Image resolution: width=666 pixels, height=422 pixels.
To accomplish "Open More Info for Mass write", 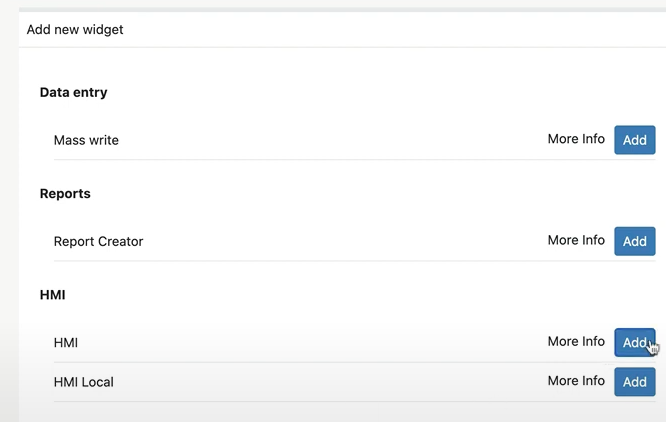I will point(576,139).
